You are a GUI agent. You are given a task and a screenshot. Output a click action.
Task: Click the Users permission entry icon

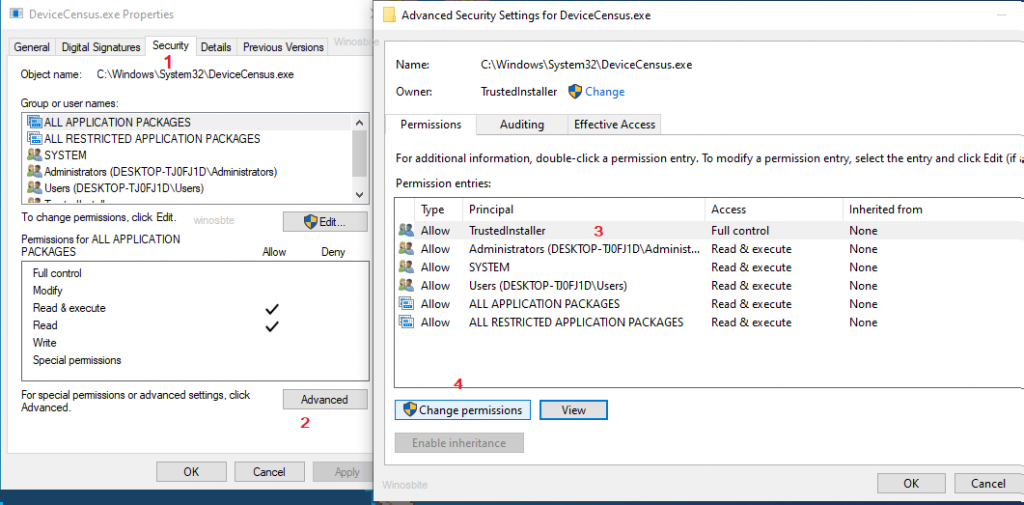pyautogui.click(x=406, y=286)
